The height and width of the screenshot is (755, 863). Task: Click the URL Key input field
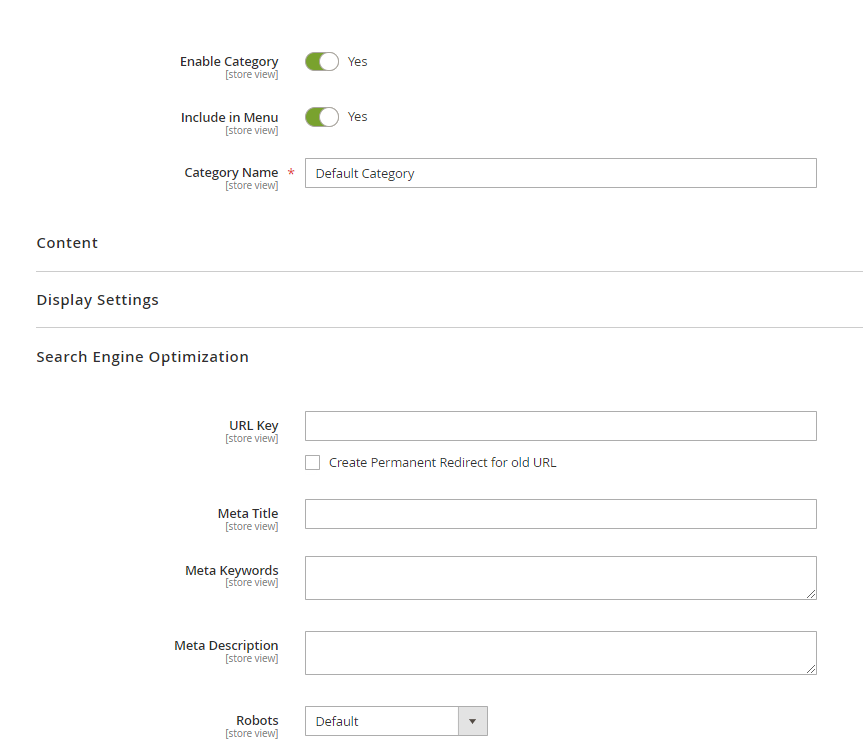(x=560, y=425)
